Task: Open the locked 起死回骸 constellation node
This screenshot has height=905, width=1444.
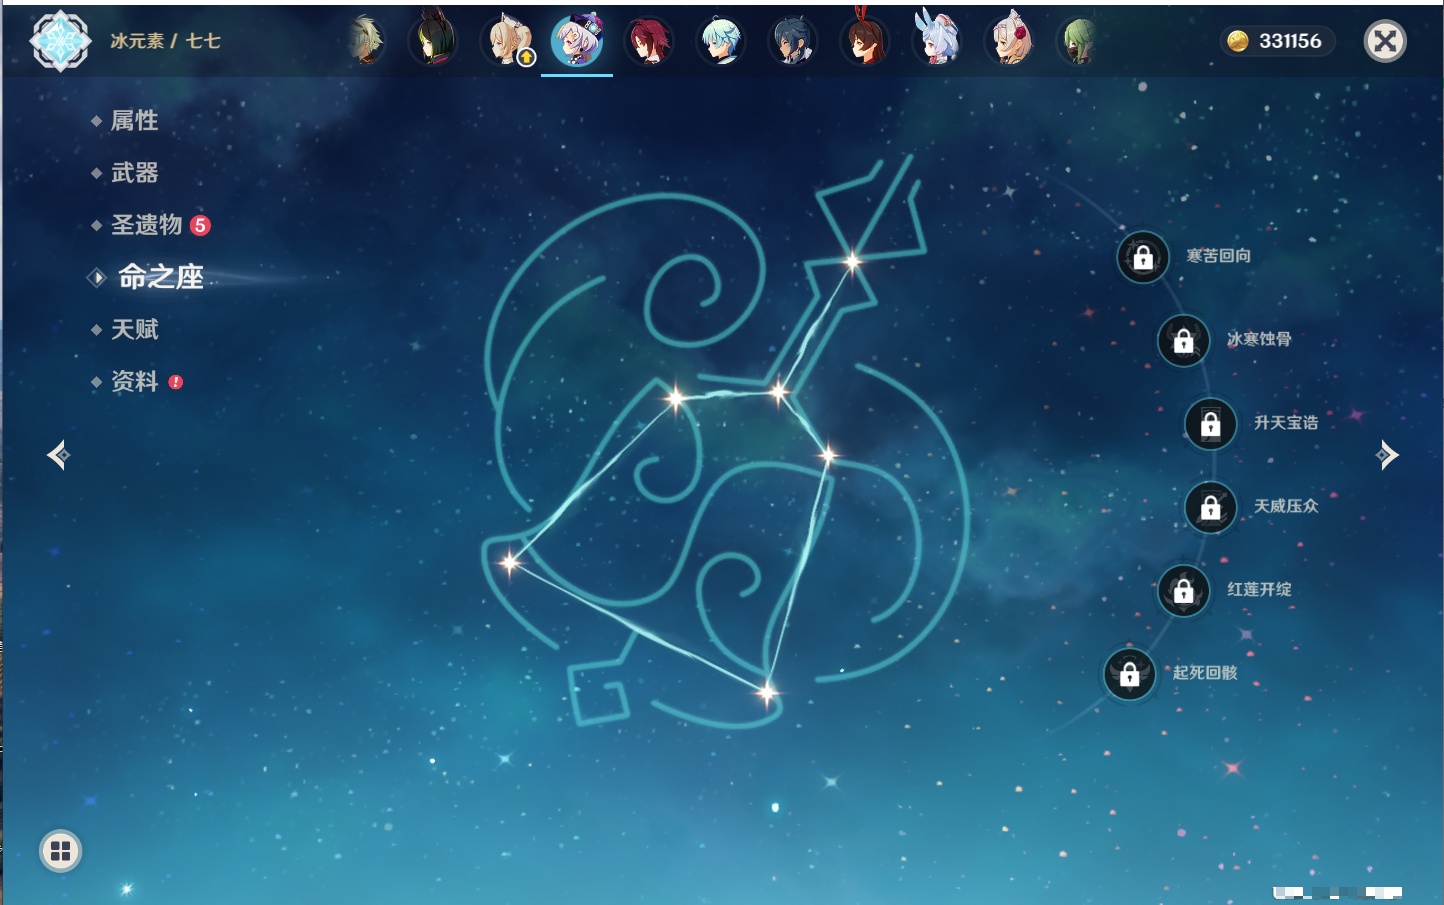Action: (1129, 674)
